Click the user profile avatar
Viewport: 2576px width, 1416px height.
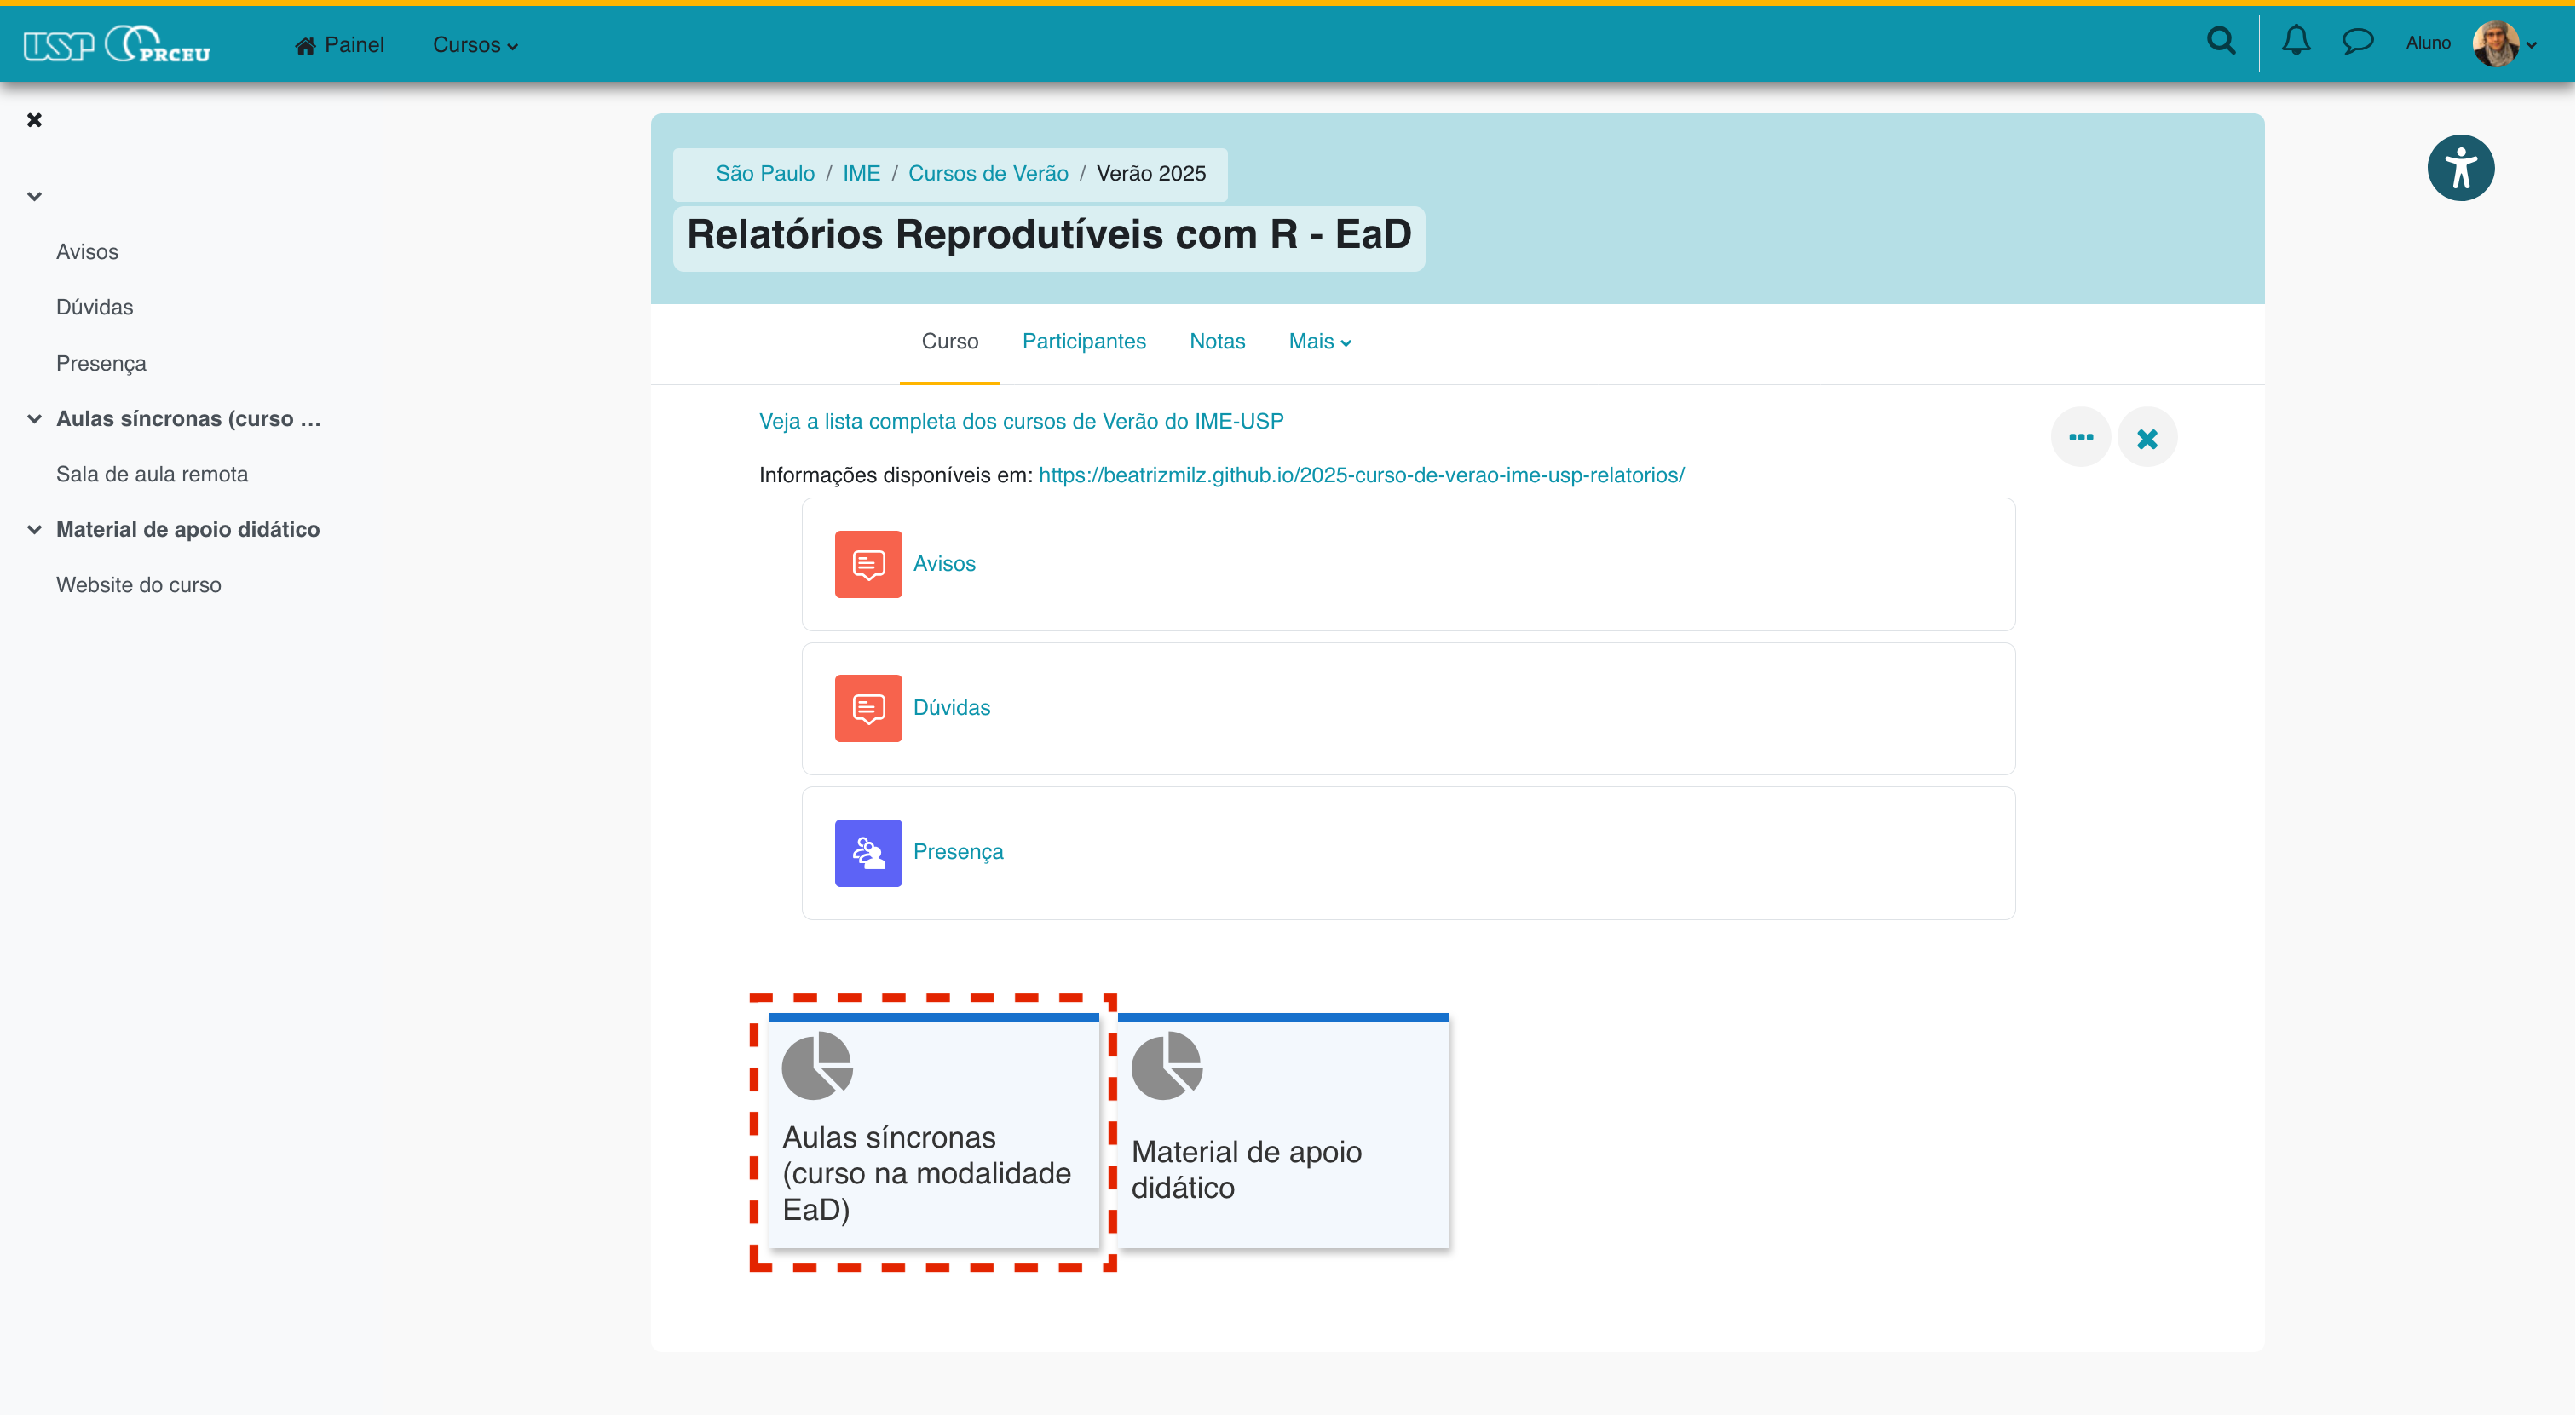[x=2496, y=43]
